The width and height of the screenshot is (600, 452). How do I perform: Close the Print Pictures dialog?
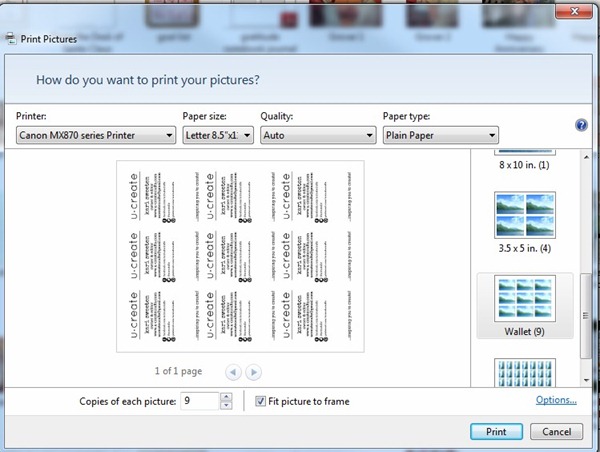[x=573, y=11]
